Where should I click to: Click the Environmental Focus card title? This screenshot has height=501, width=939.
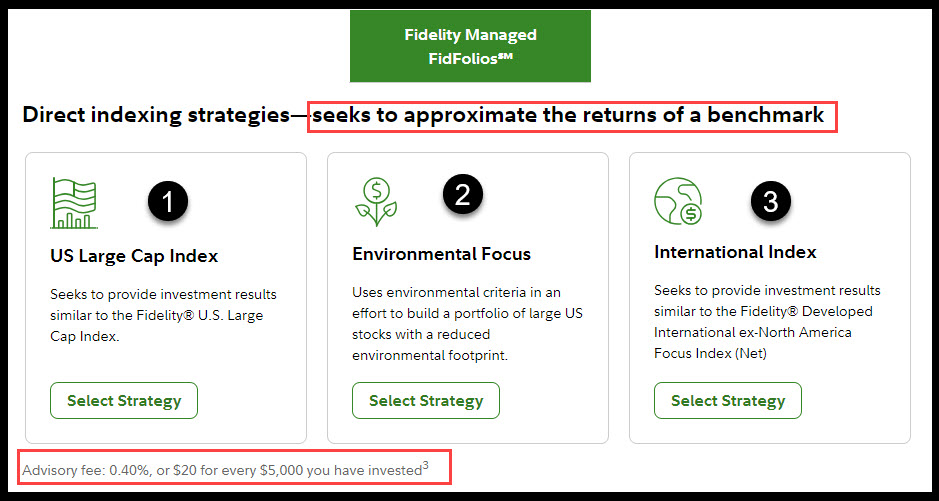pyautogui.click(x=441, y=254)
